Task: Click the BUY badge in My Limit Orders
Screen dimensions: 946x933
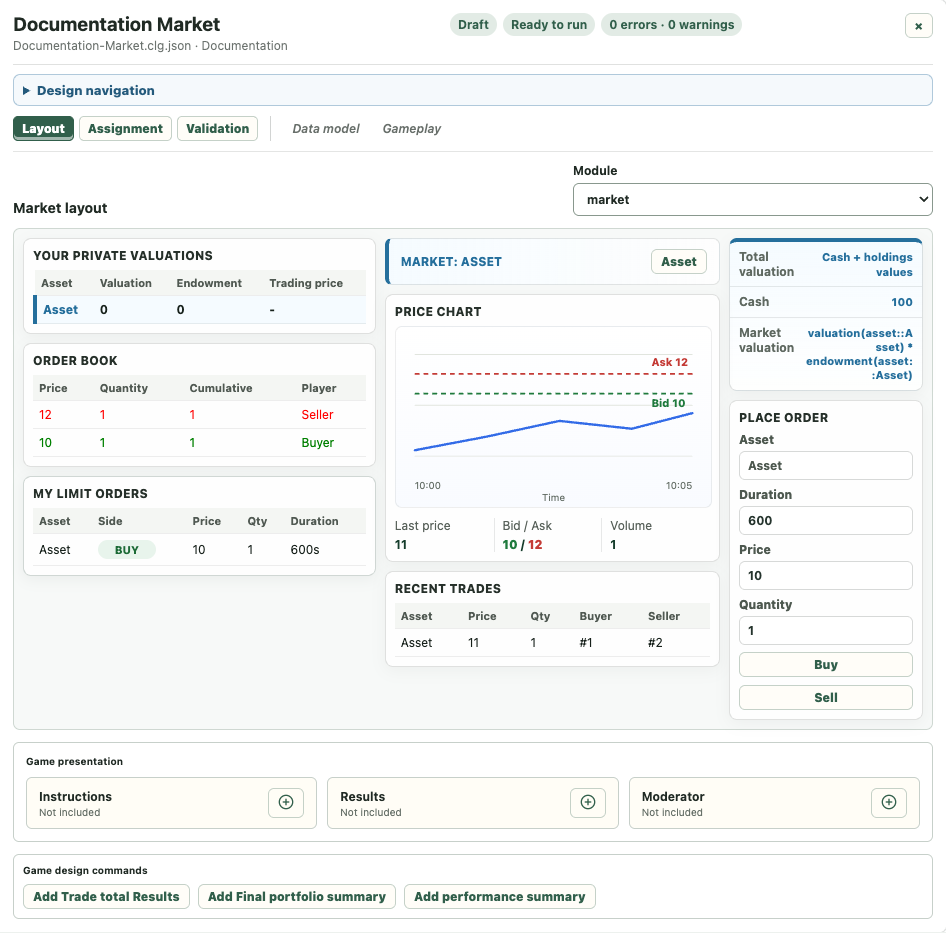Action: tap(127, 550)
